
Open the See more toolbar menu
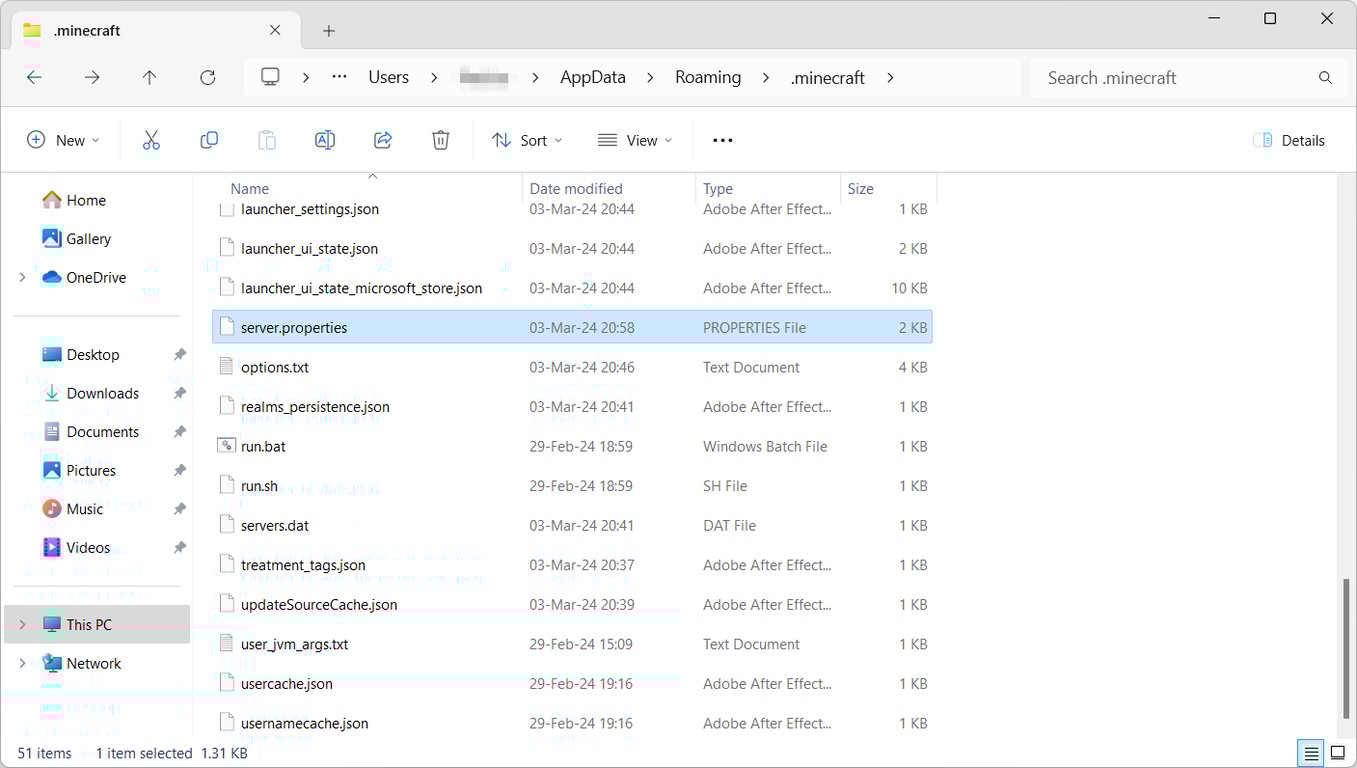pyautogui.click(x=722, y=140)
